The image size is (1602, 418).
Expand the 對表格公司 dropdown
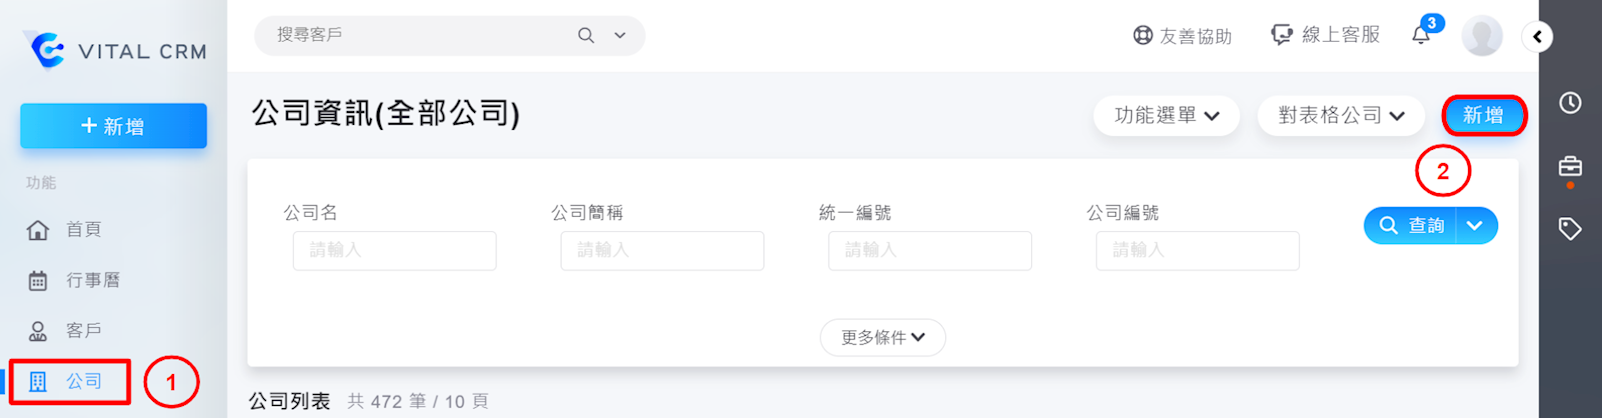click(1340, 116)
